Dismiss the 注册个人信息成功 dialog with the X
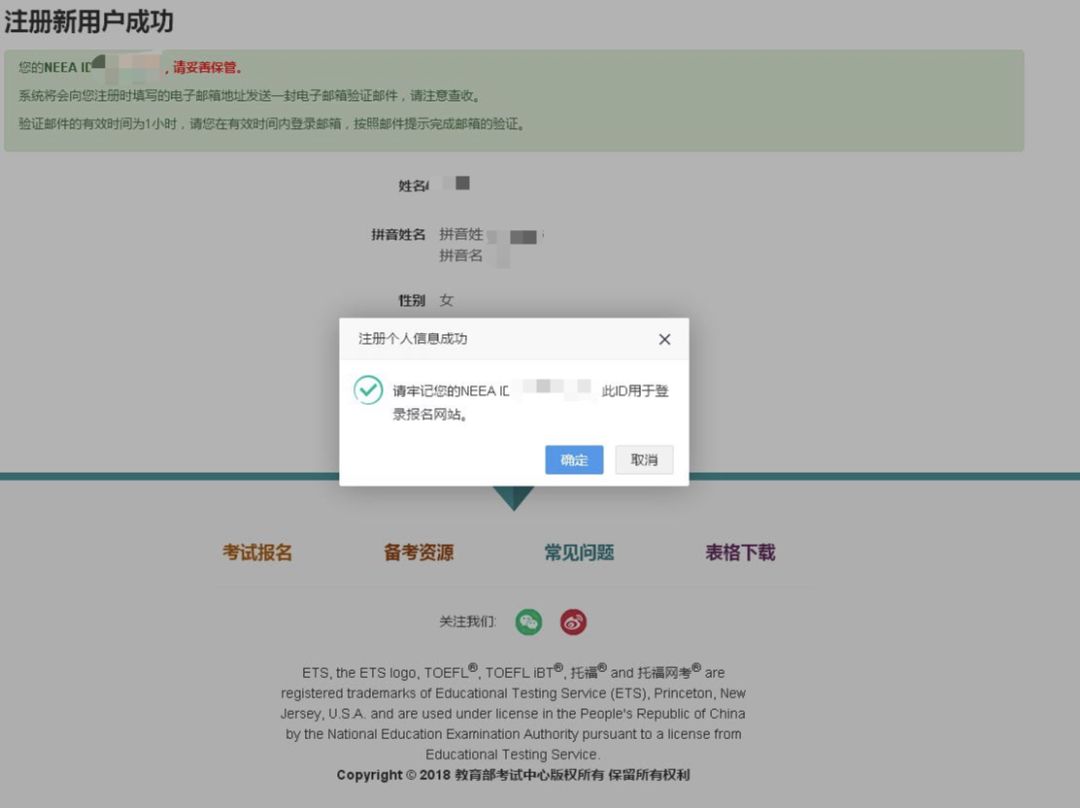The image size is (1080, 808). point(664,339)
